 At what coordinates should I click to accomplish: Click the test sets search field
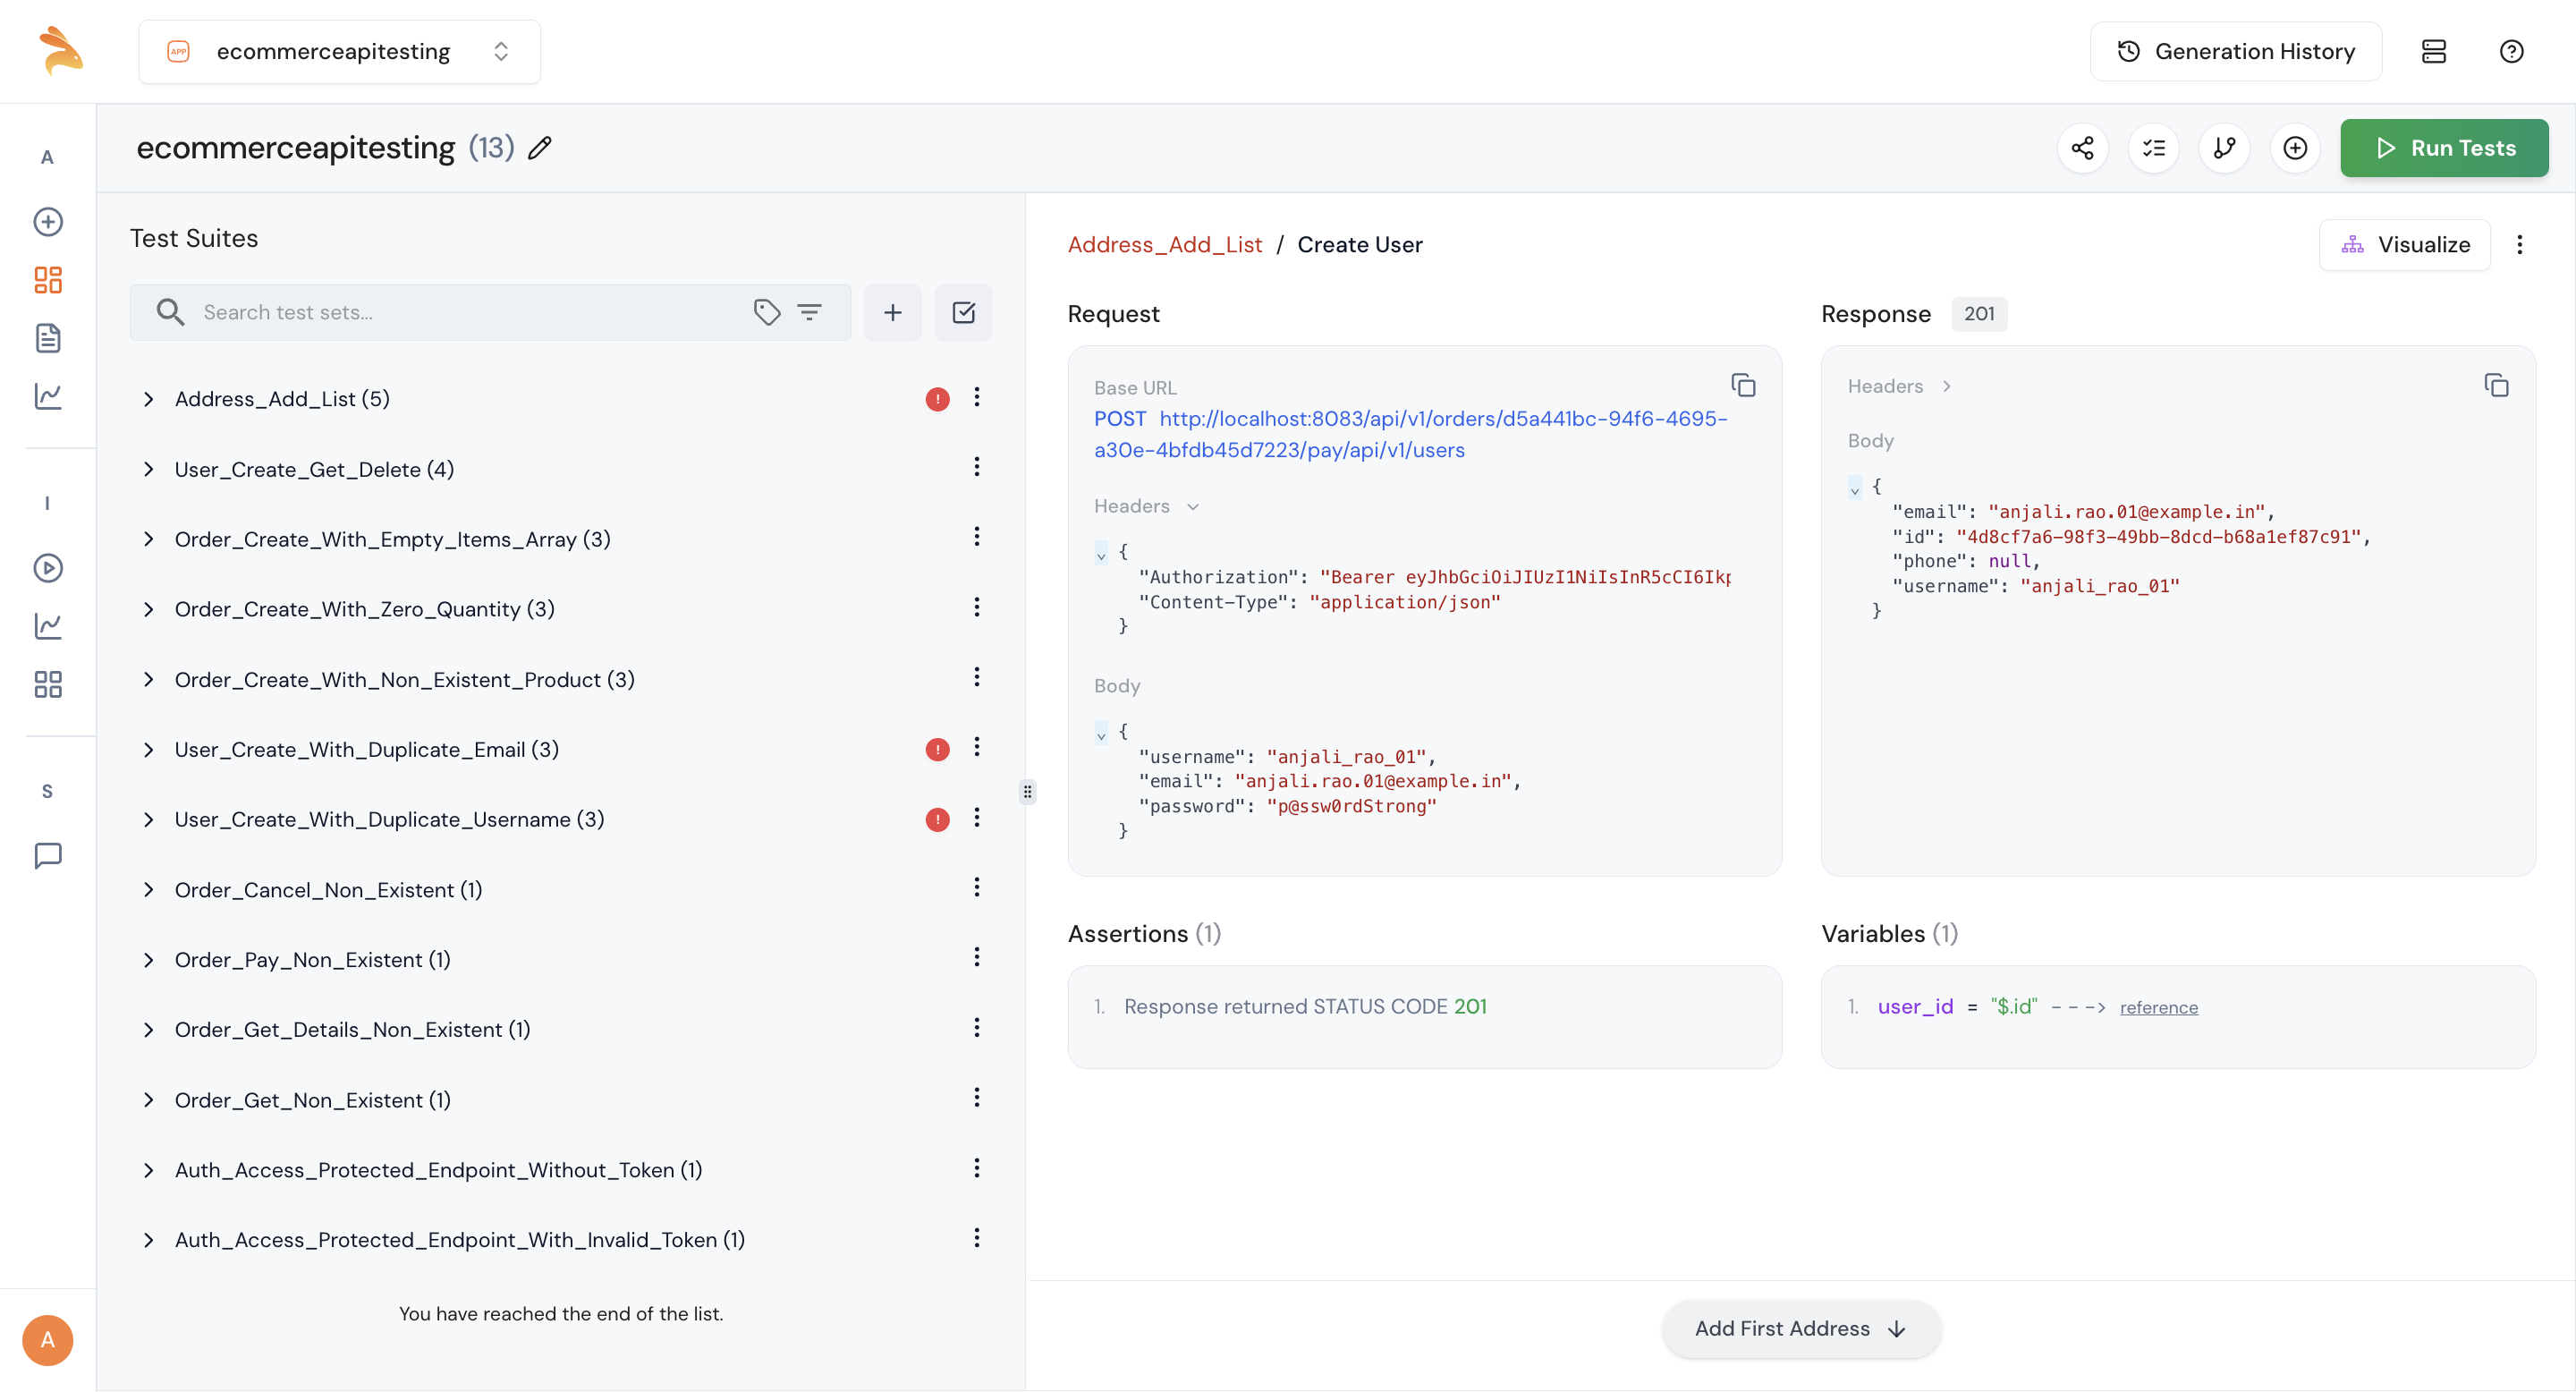pyautogui.click(x=450, y=312)
